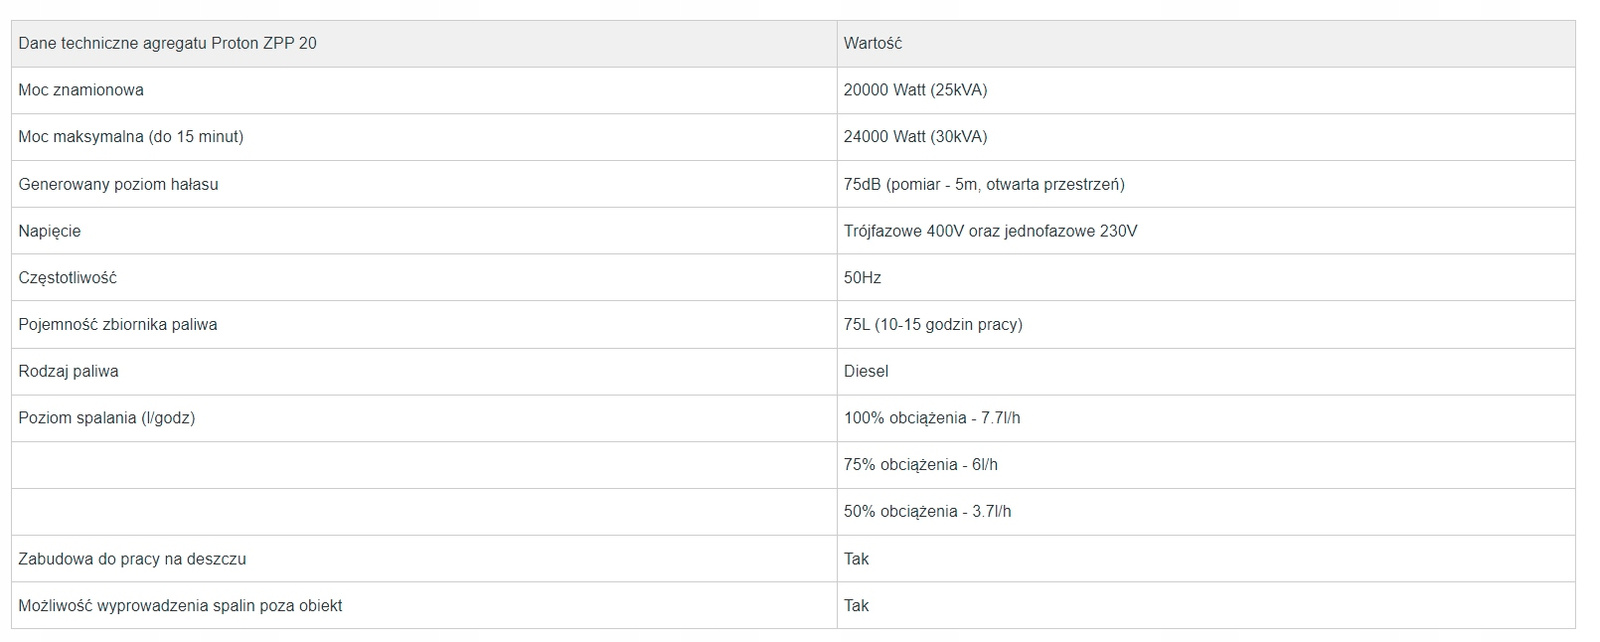Select the 'Rodzaj paliwa' row label
Screen dimensions: 1600x642
pos(68,372)
